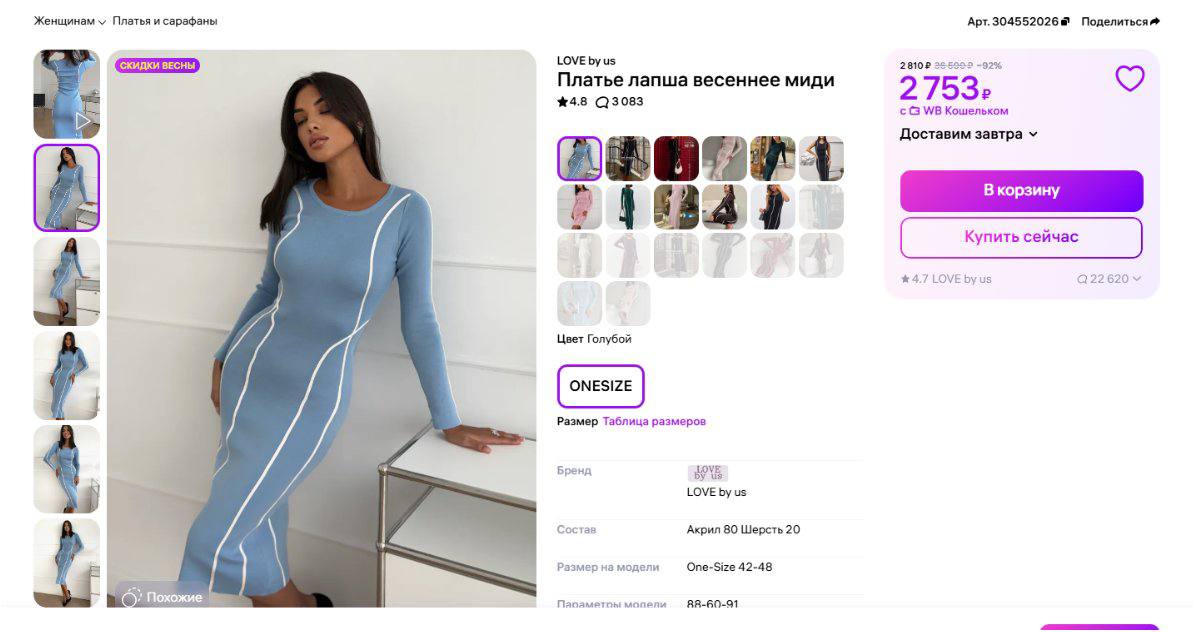This screenshot has width=1193, height=632.
Task: Expand the seller rating chevron
Action: click(x=1137, y=279)
